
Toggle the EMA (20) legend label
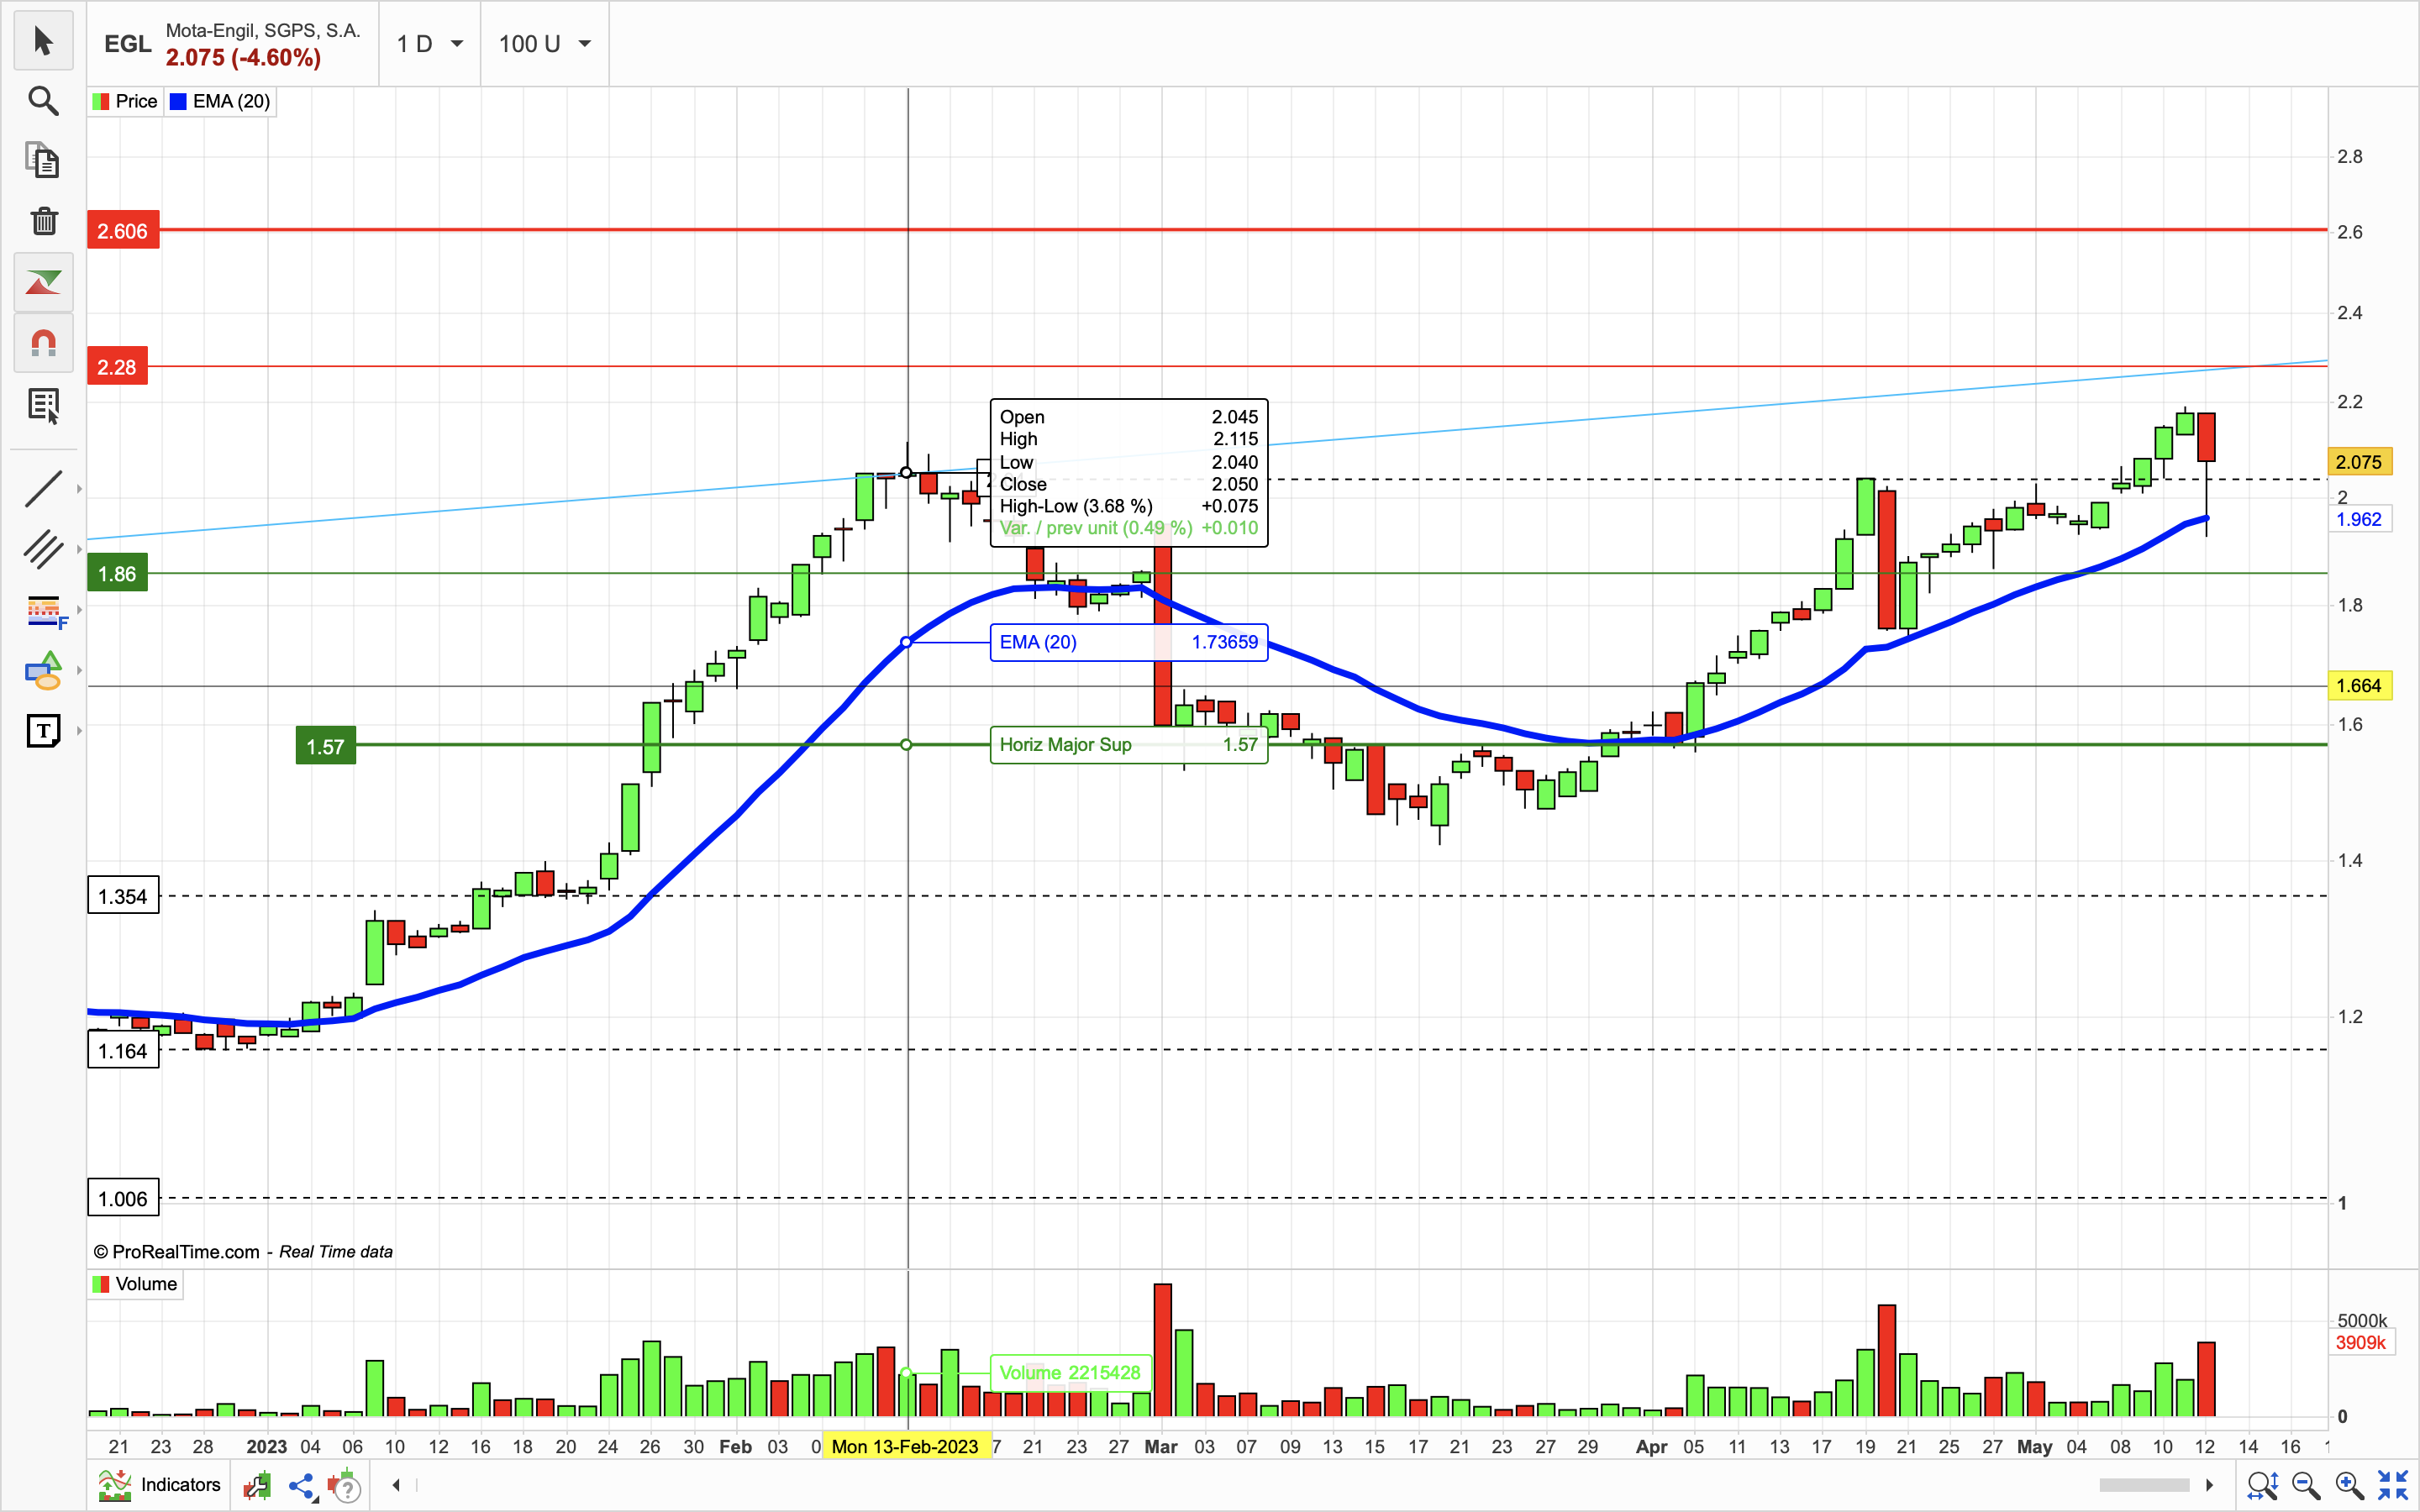tap(220, 101)
